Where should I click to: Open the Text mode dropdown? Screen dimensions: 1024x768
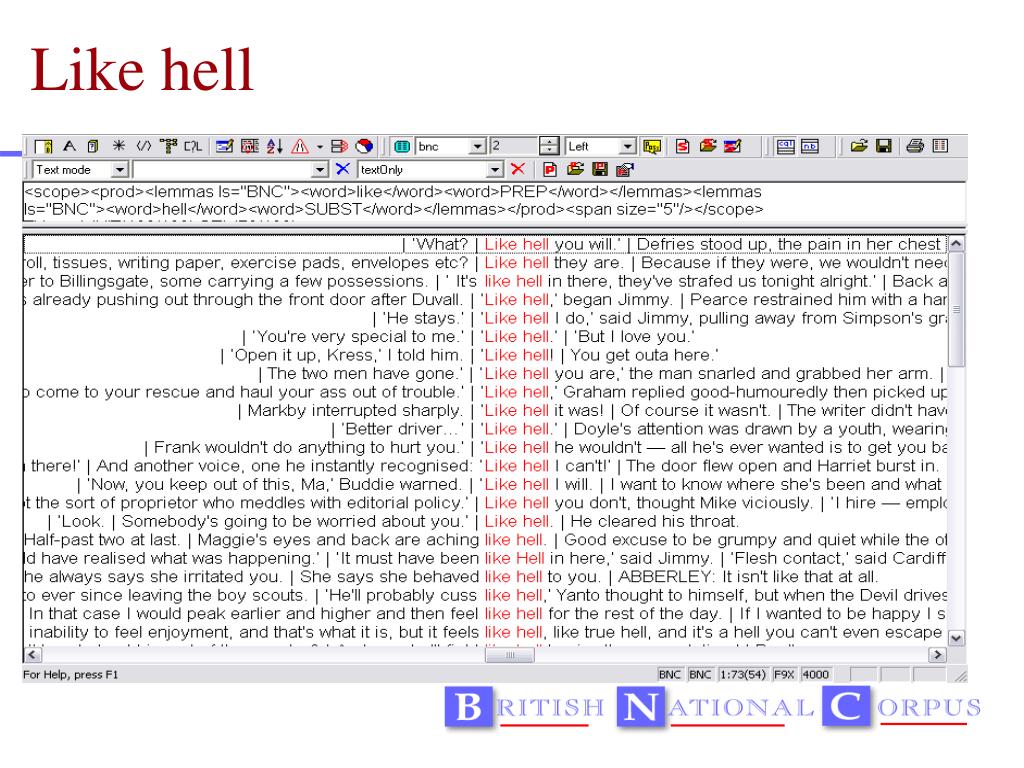[x=120, y=170]
